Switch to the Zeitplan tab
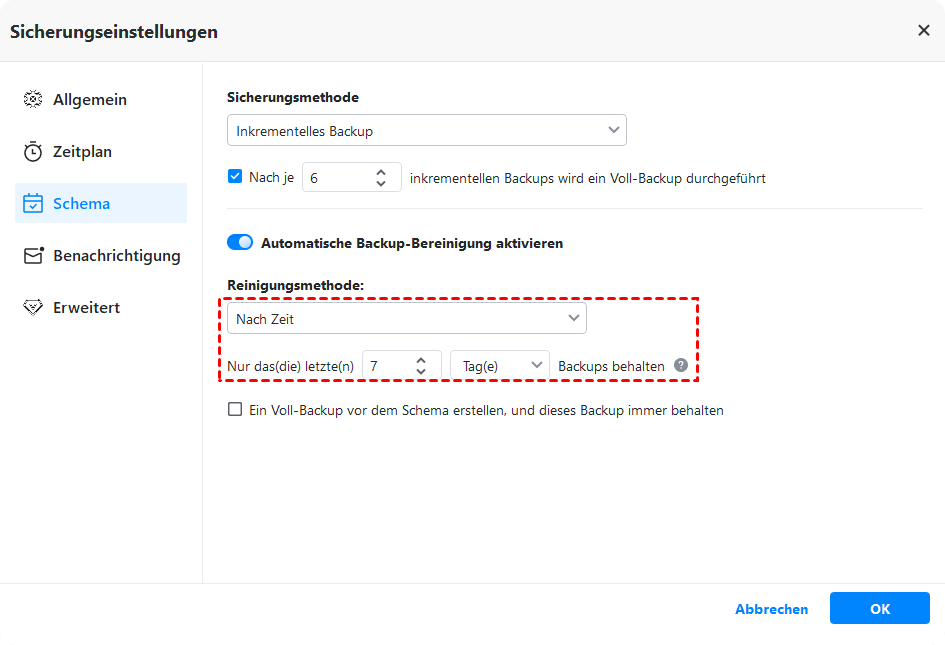The image size is (945, 645). point(82,152)
